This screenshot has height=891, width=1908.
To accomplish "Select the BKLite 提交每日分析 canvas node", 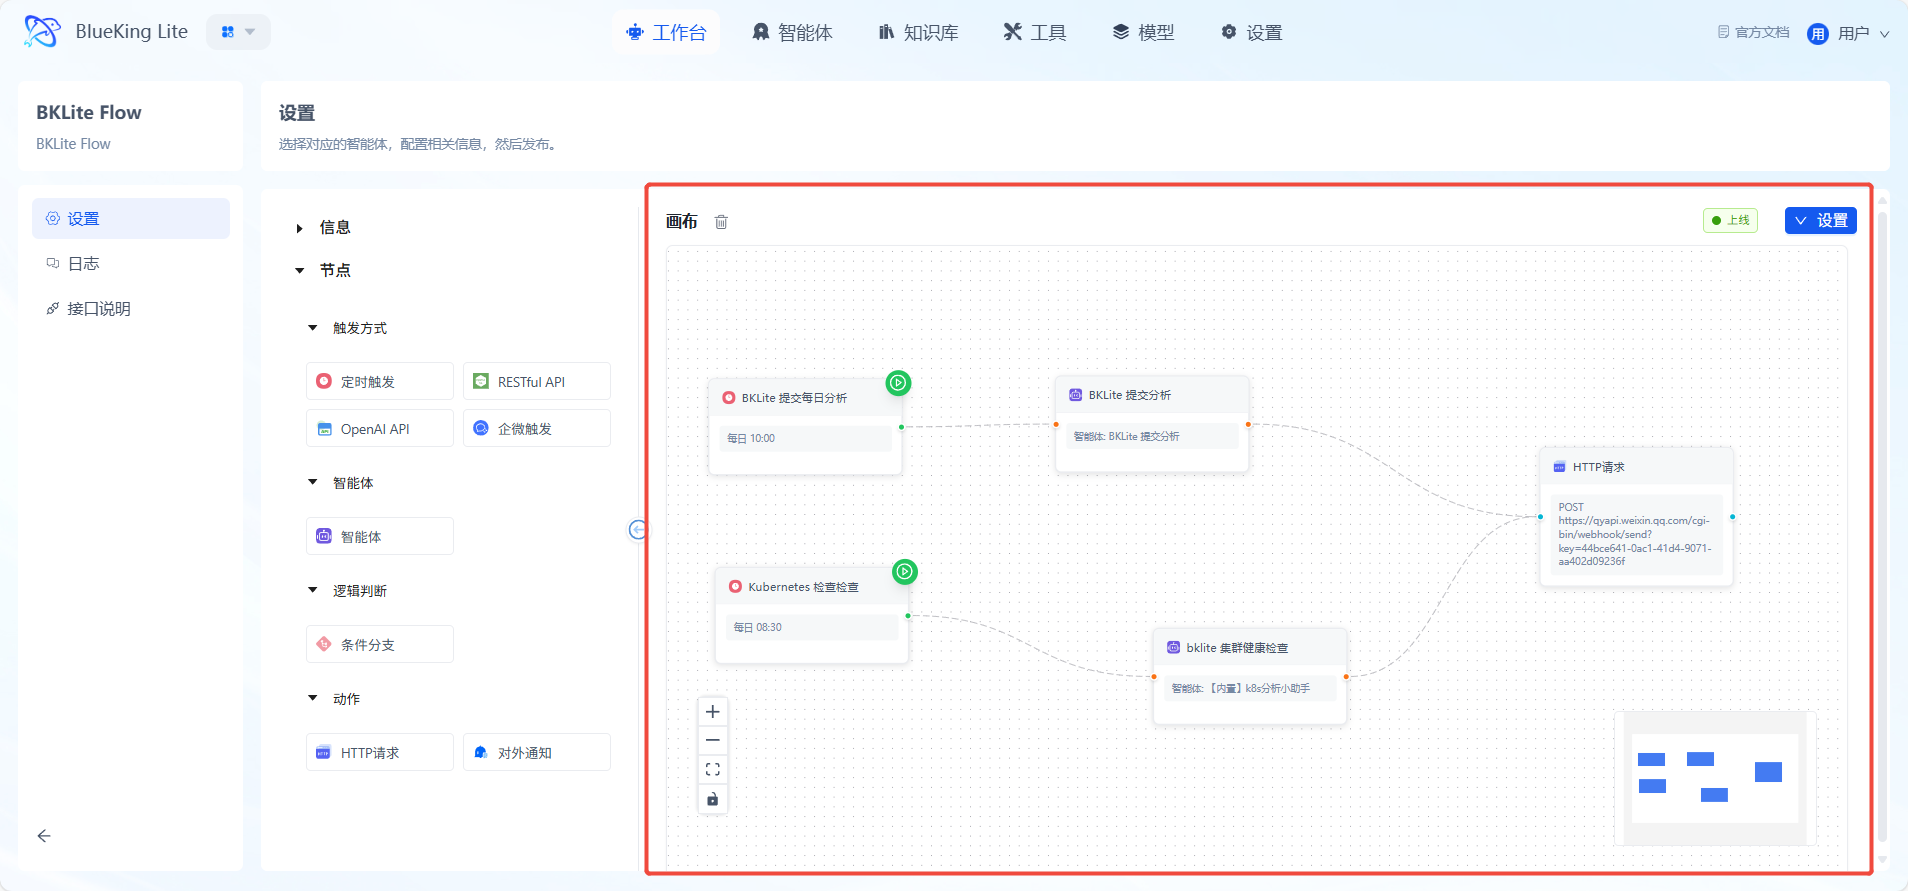I will [805, 426].
